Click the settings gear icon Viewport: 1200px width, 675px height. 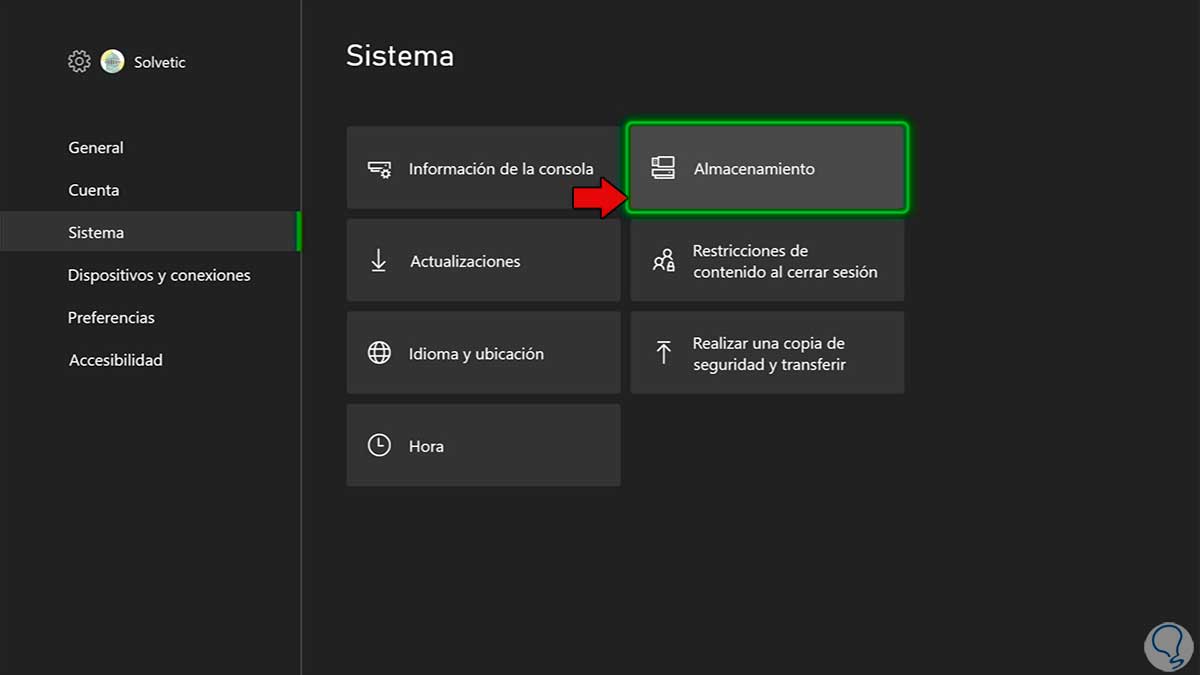point(79,62)
